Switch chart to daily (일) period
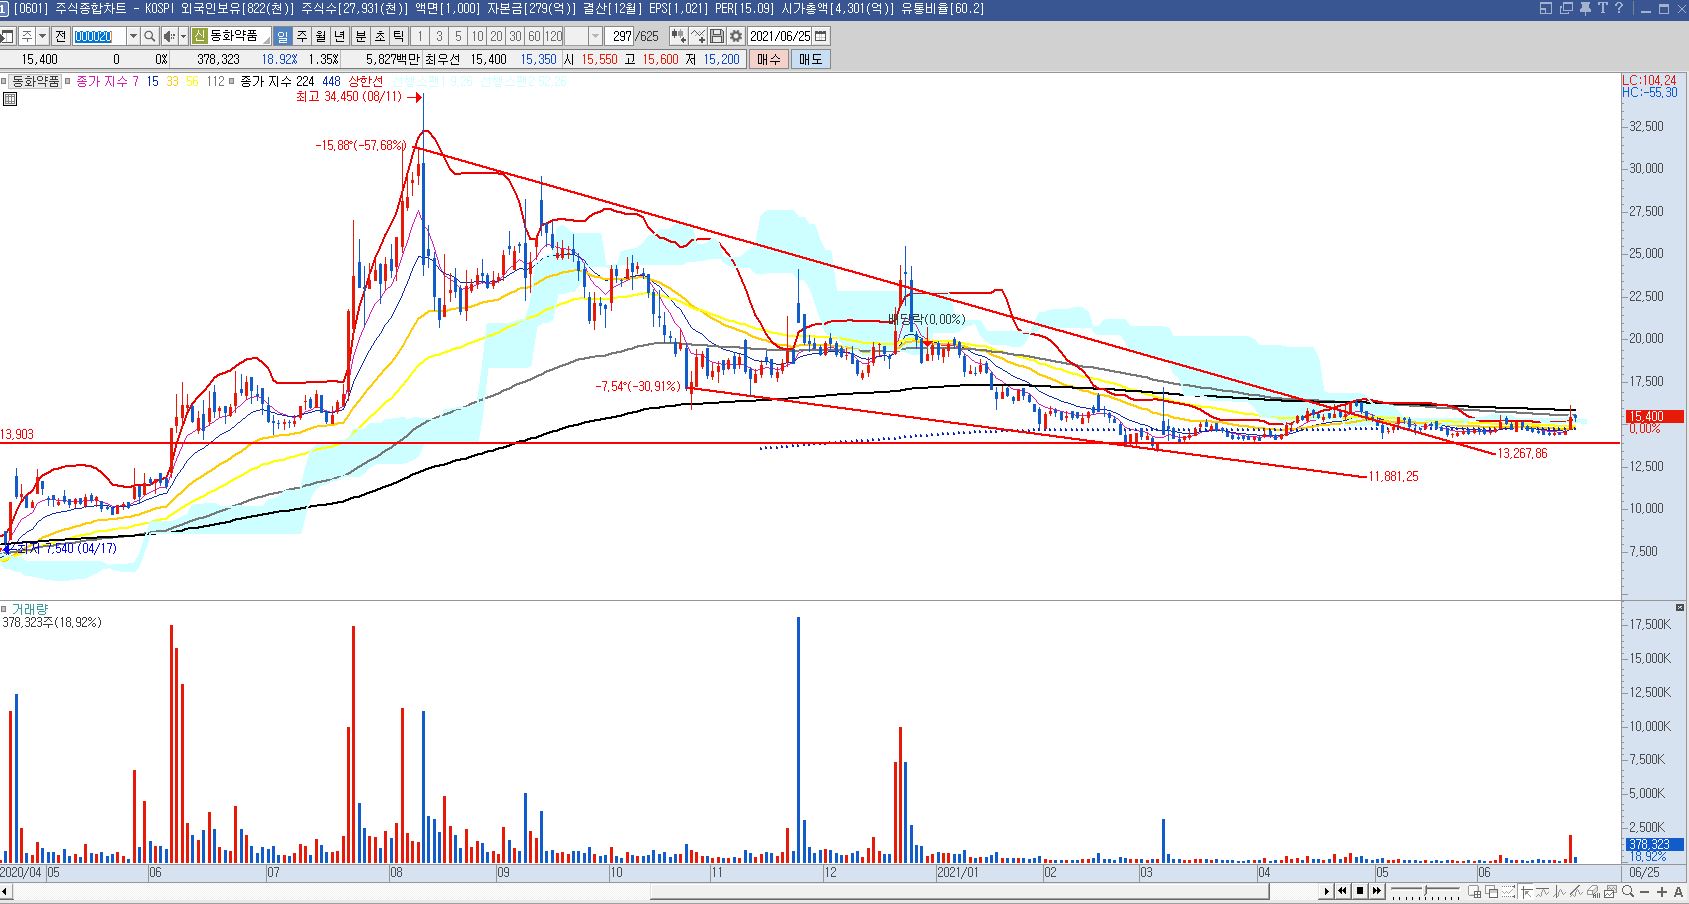Image resolution: width=1689 pixels, height=904 pixels. (283, 36)
